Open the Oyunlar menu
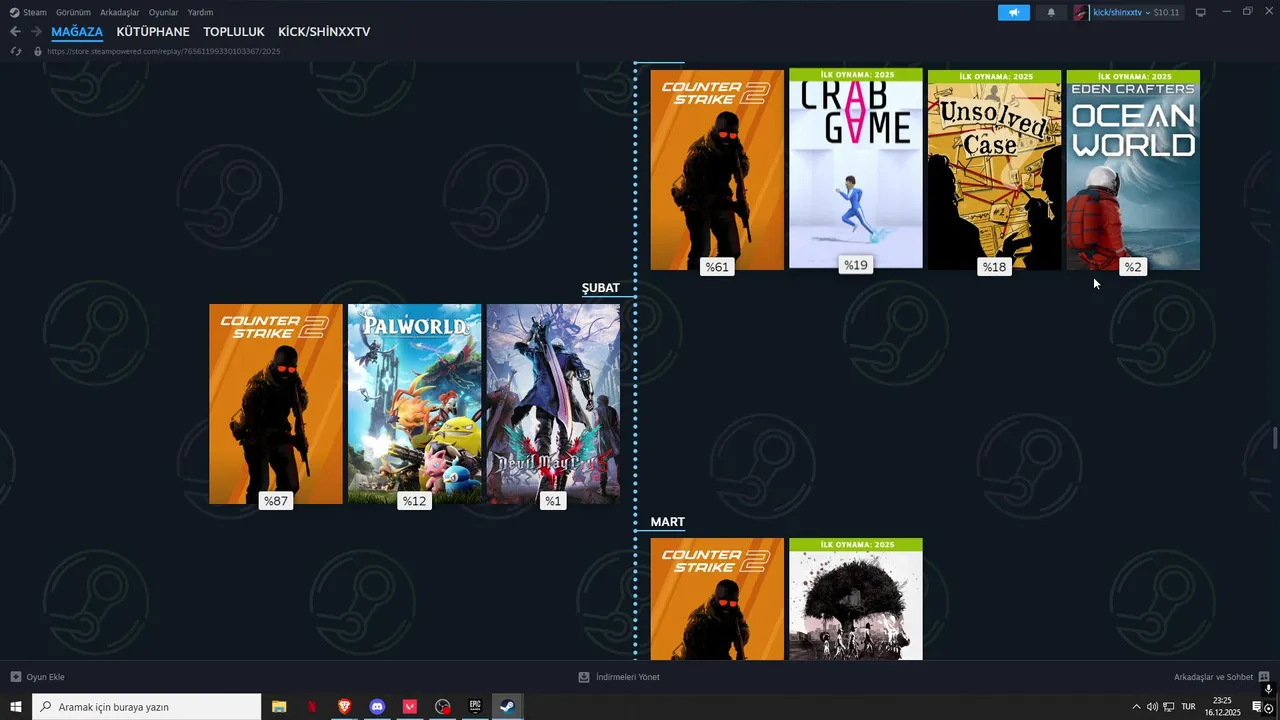Screen dimensions: 1280x720 pyautogui.click(x=164, y=12)
